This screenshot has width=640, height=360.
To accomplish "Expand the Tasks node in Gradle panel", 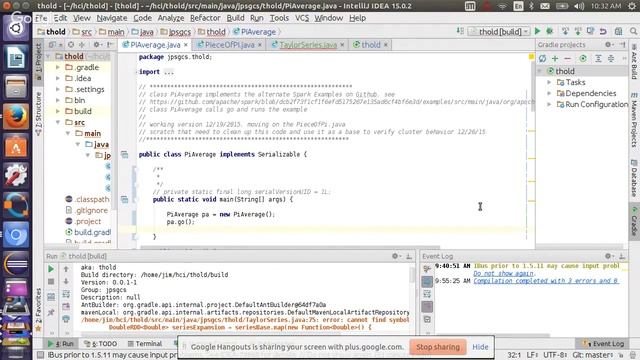I will tap(549, 82).
